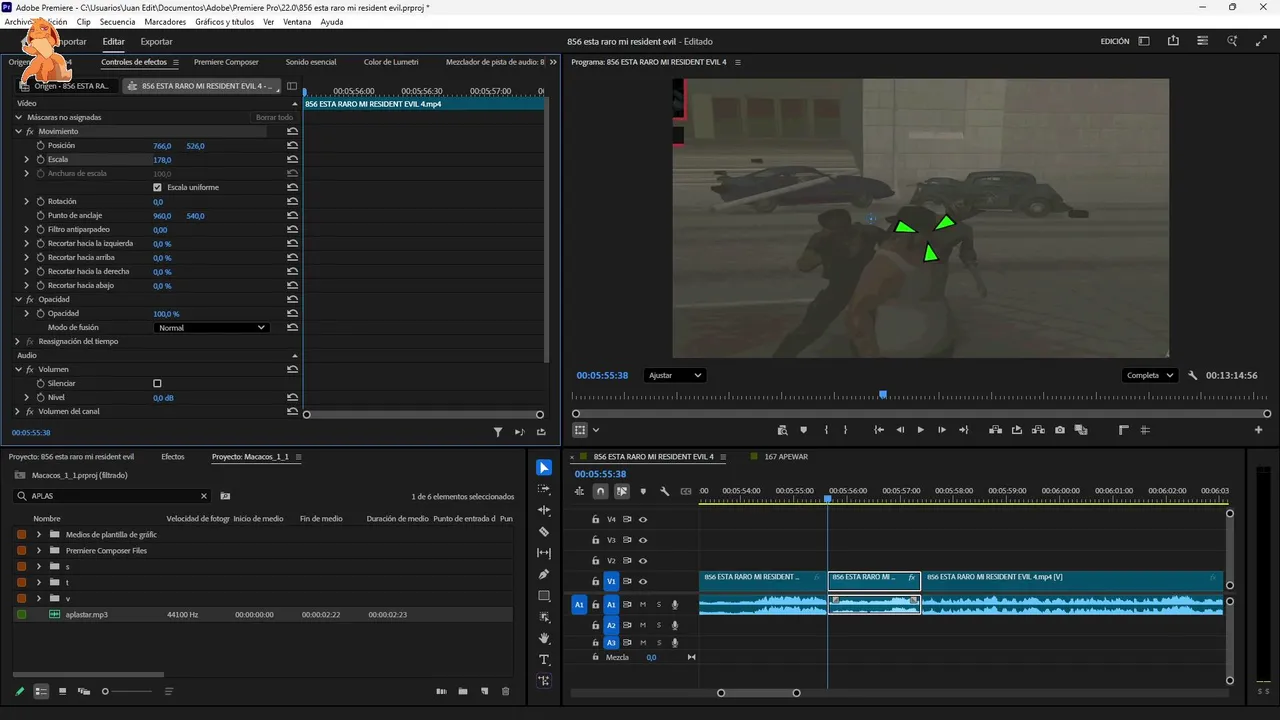The height and width of the screenshot is (720, 1280).
Task: Toggle Silenciar checkbox under Volumen
Action: point(157,384)
